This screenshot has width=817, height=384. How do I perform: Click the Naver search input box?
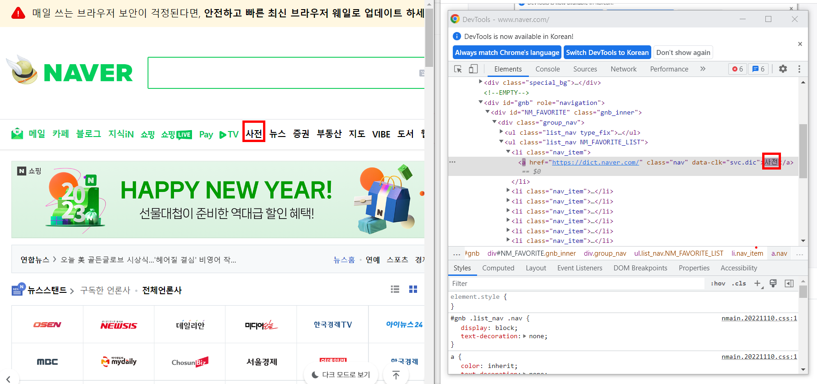[287, 73]
